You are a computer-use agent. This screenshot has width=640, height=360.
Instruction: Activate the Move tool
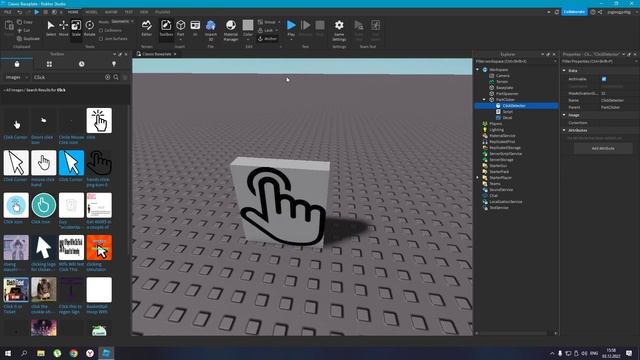[64, 28]
